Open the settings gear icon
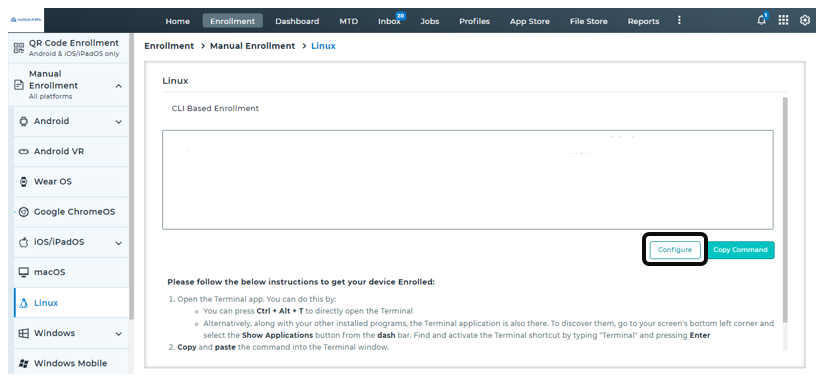Viewport: 820px width, 376px height. 805,20
